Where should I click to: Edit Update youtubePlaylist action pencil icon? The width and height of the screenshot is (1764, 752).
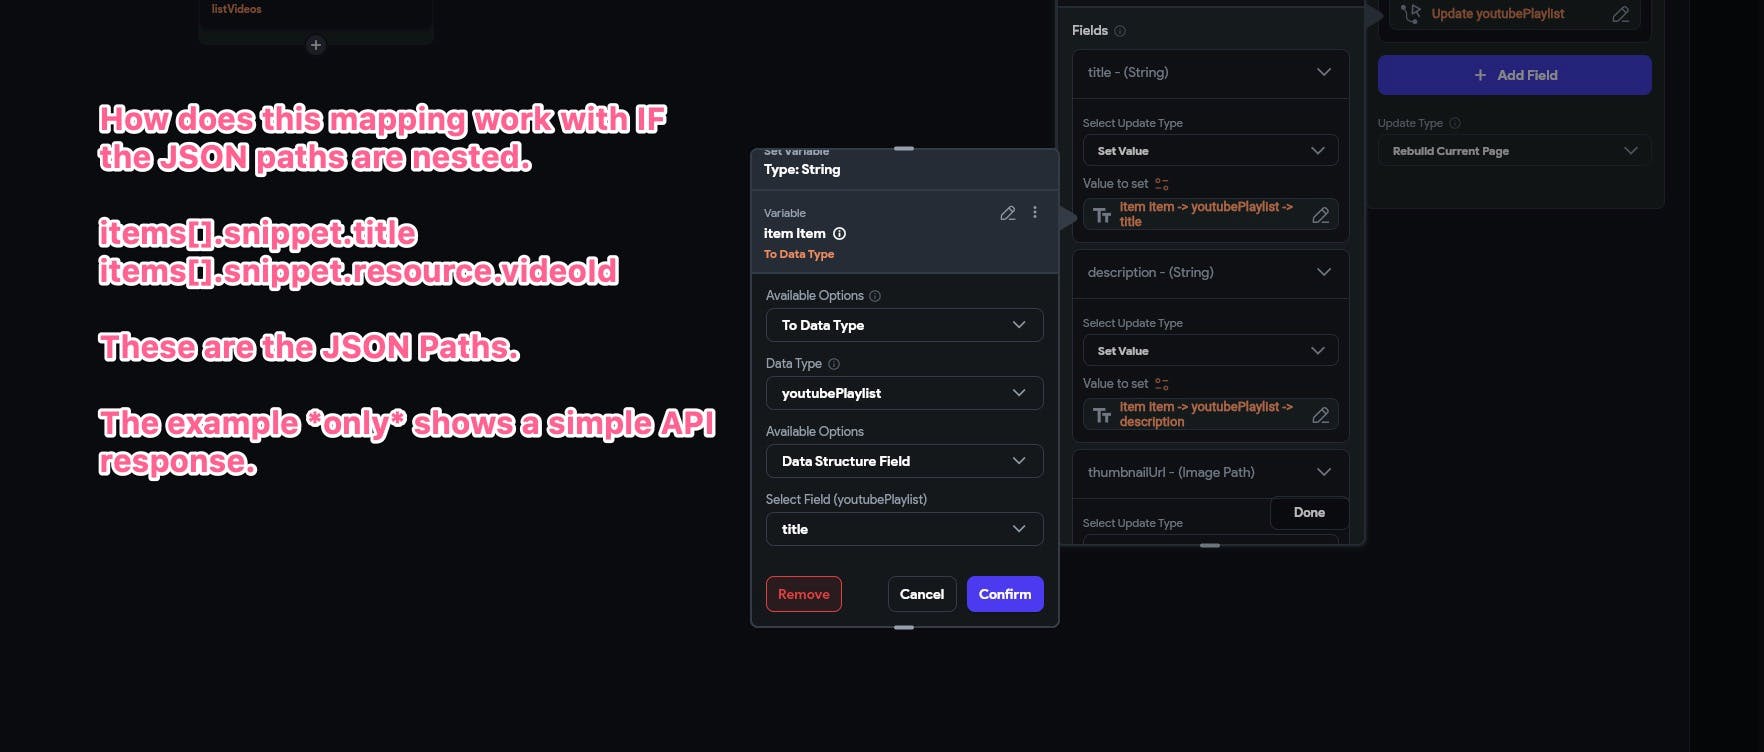(x=1621, y=14)
